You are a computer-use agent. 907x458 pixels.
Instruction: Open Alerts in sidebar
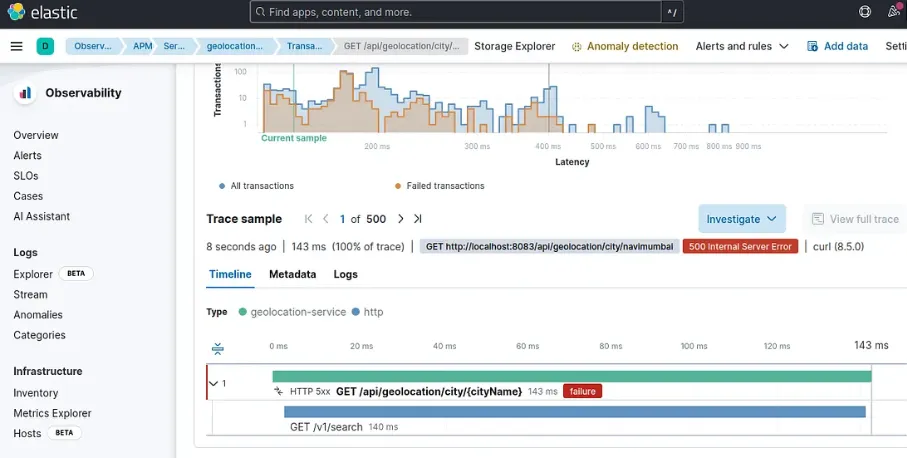(x=27, y=155)
